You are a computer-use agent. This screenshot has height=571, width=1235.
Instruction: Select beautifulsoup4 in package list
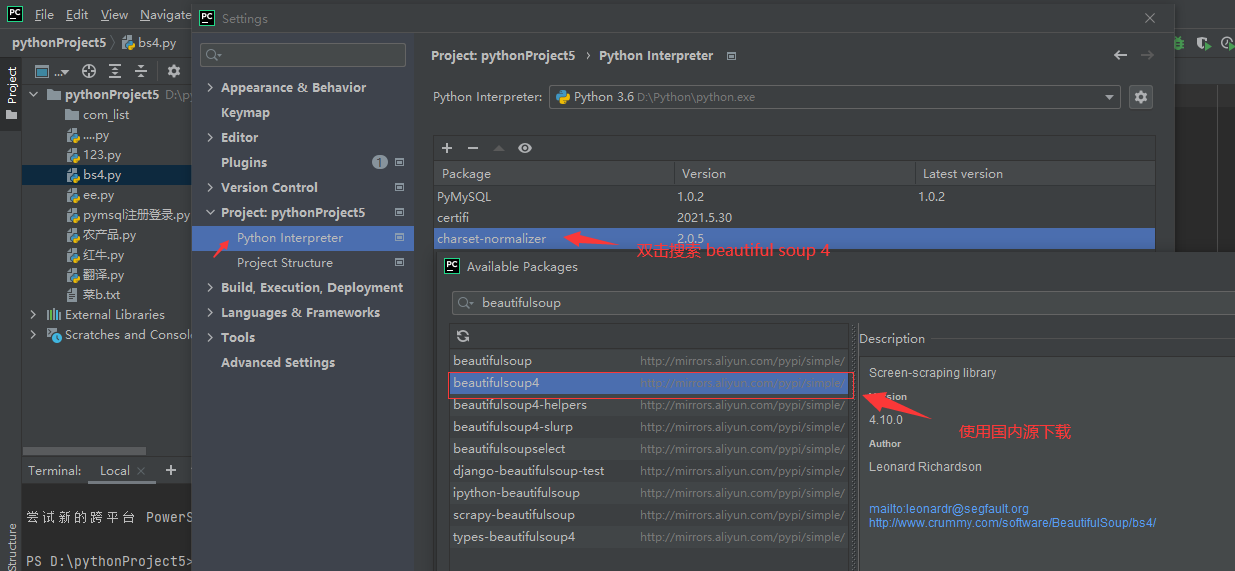(x=650, y=383)
